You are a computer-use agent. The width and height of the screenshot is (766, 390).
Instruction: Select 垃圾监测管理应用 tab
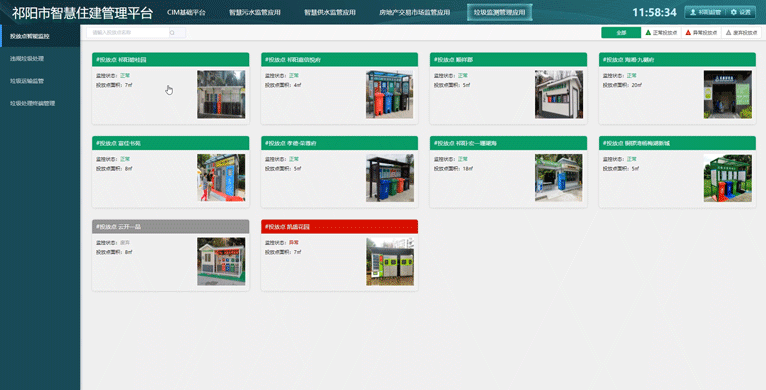pyautogui.click(x=499, y=12)
